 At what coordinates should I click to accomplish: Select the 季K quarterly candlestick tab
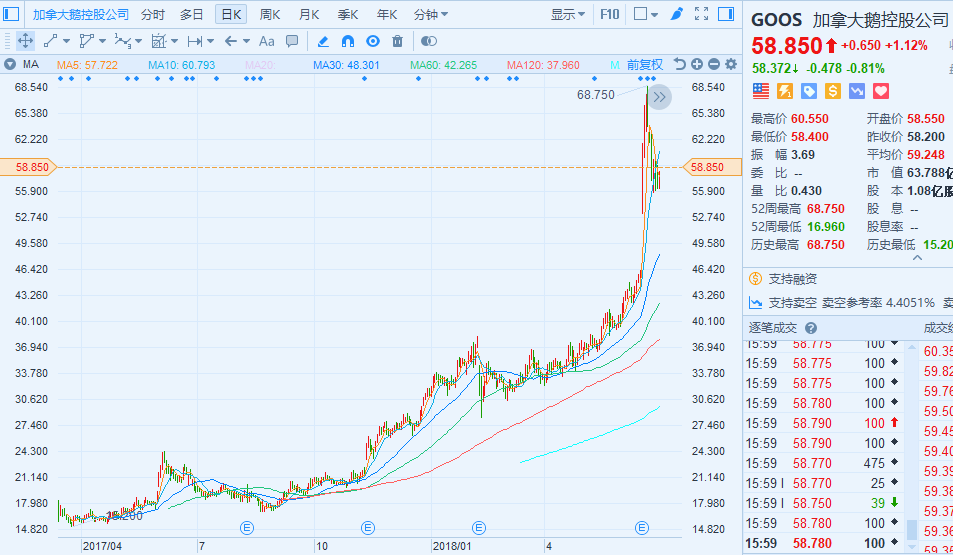point(348,14)
